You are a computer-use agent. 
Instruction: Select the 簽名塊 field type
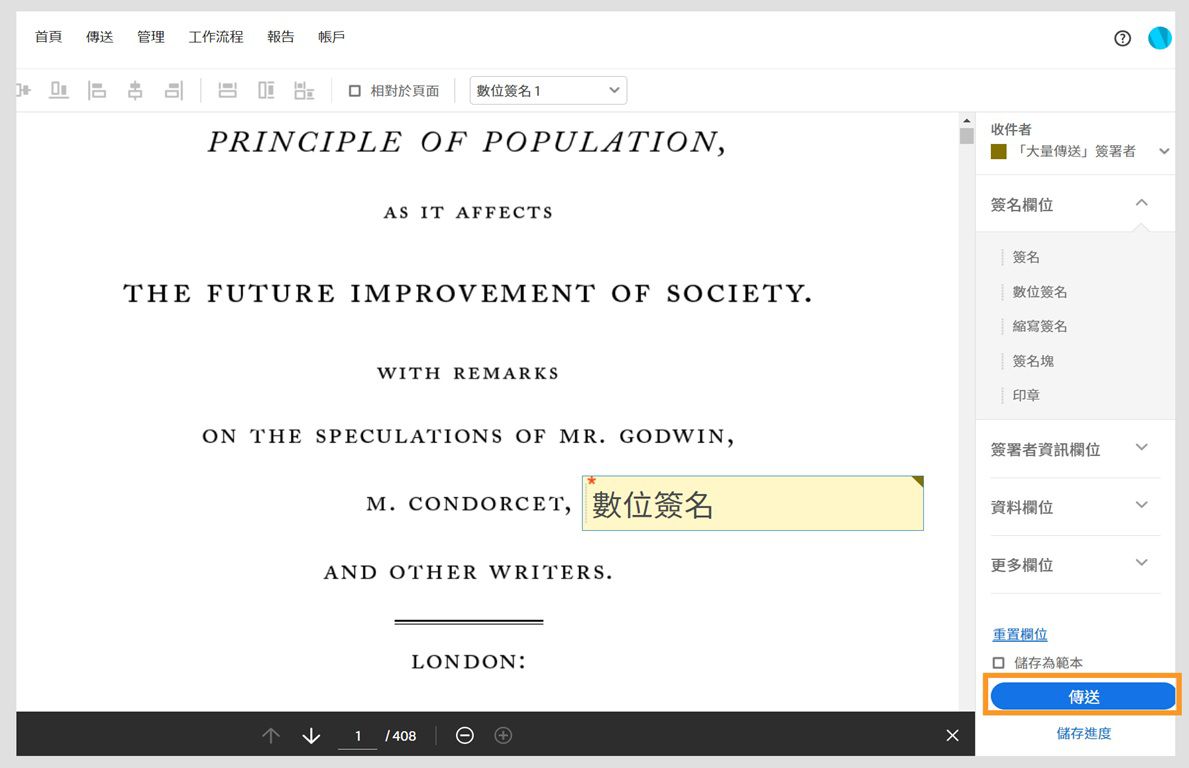pos(1033,361)
